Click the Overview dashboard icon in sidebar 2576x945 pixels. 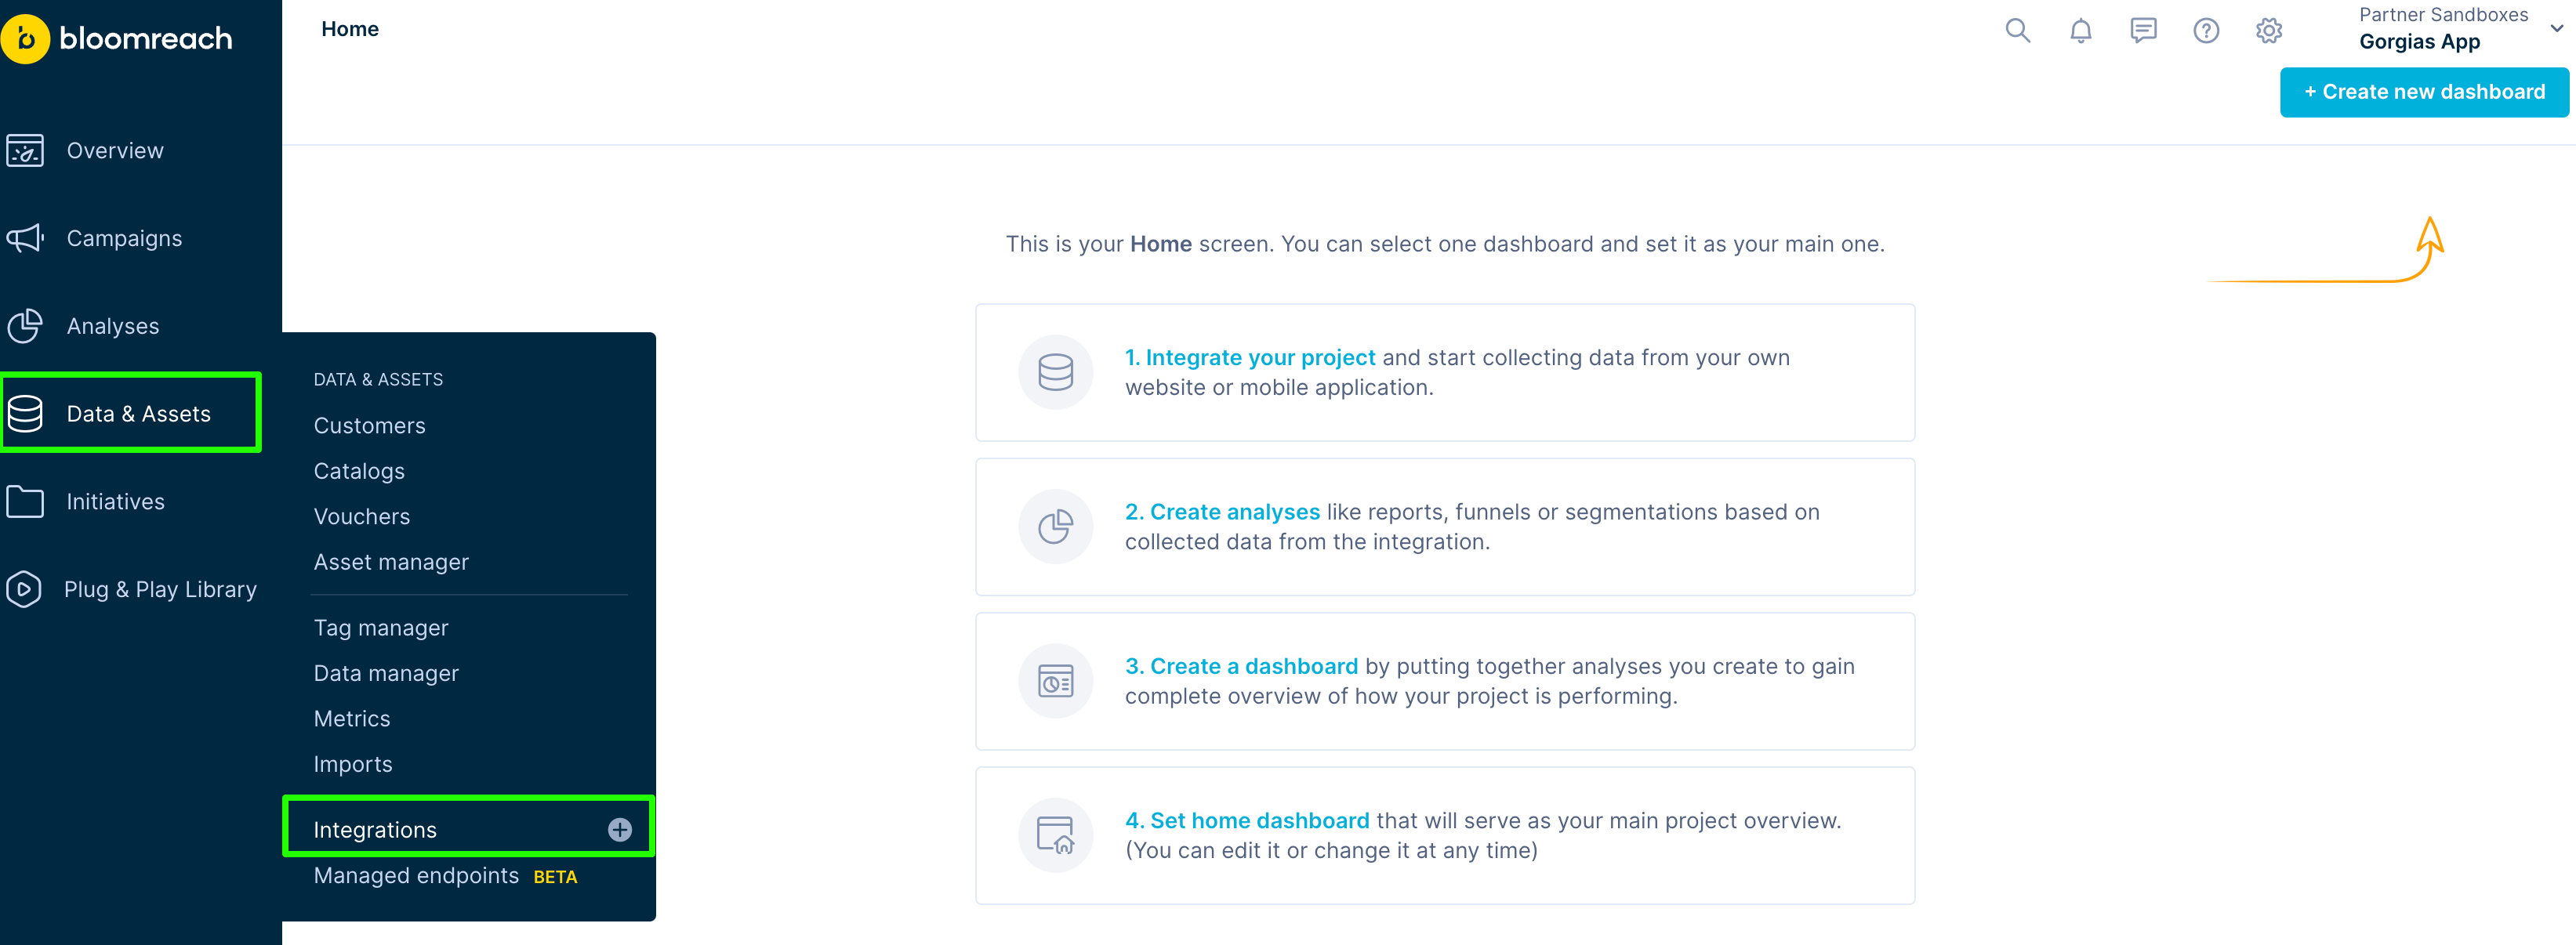click(x=25, y=151)
